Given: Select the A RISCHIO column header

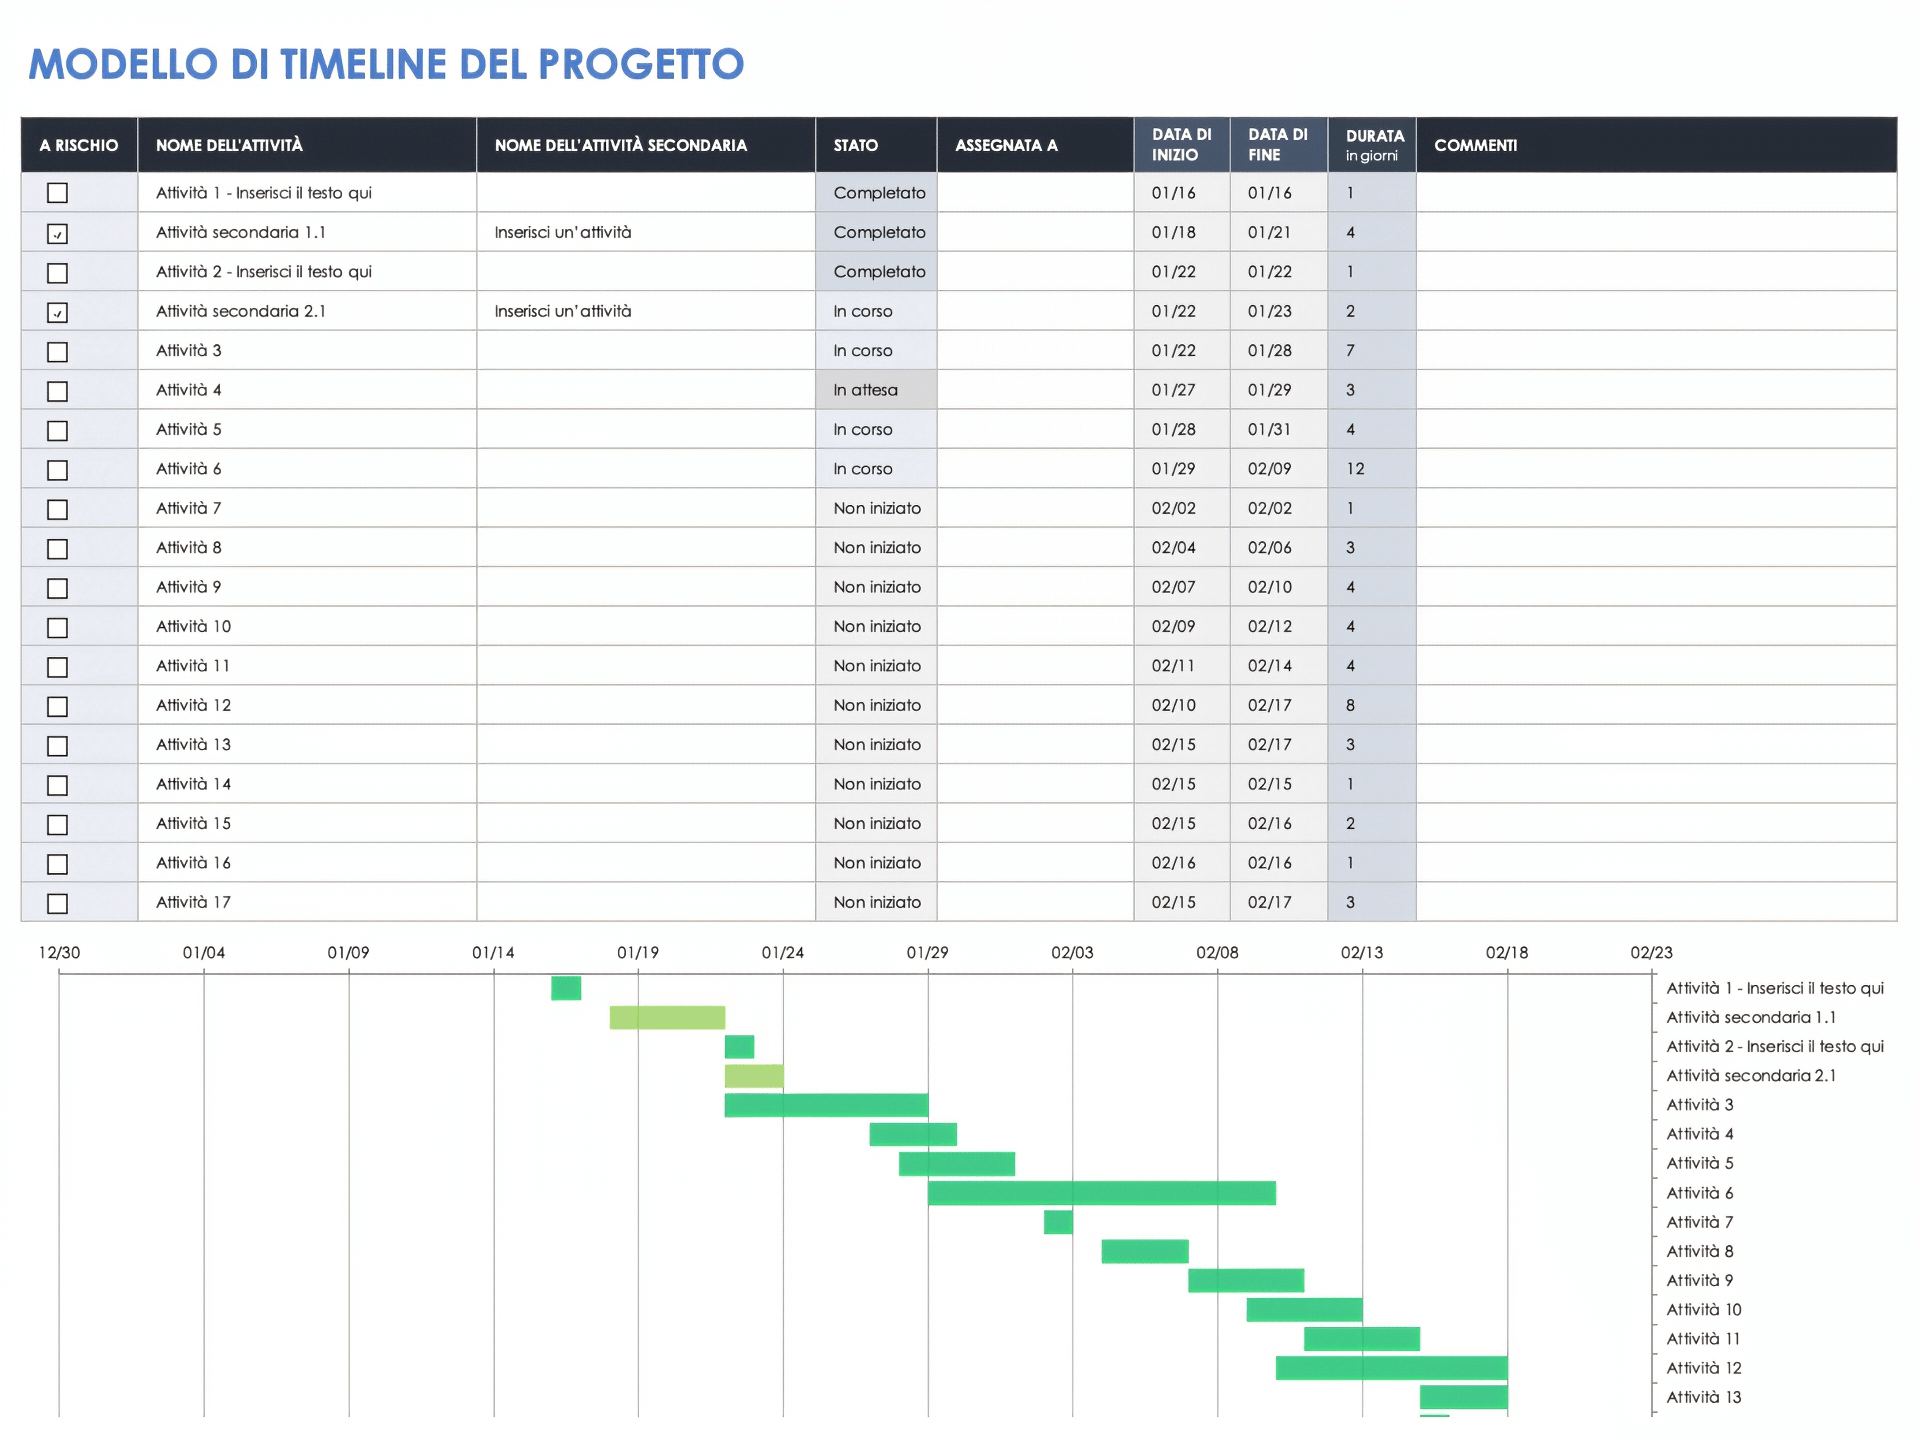Looking at the screenshot, I should [x=79, y=145].
